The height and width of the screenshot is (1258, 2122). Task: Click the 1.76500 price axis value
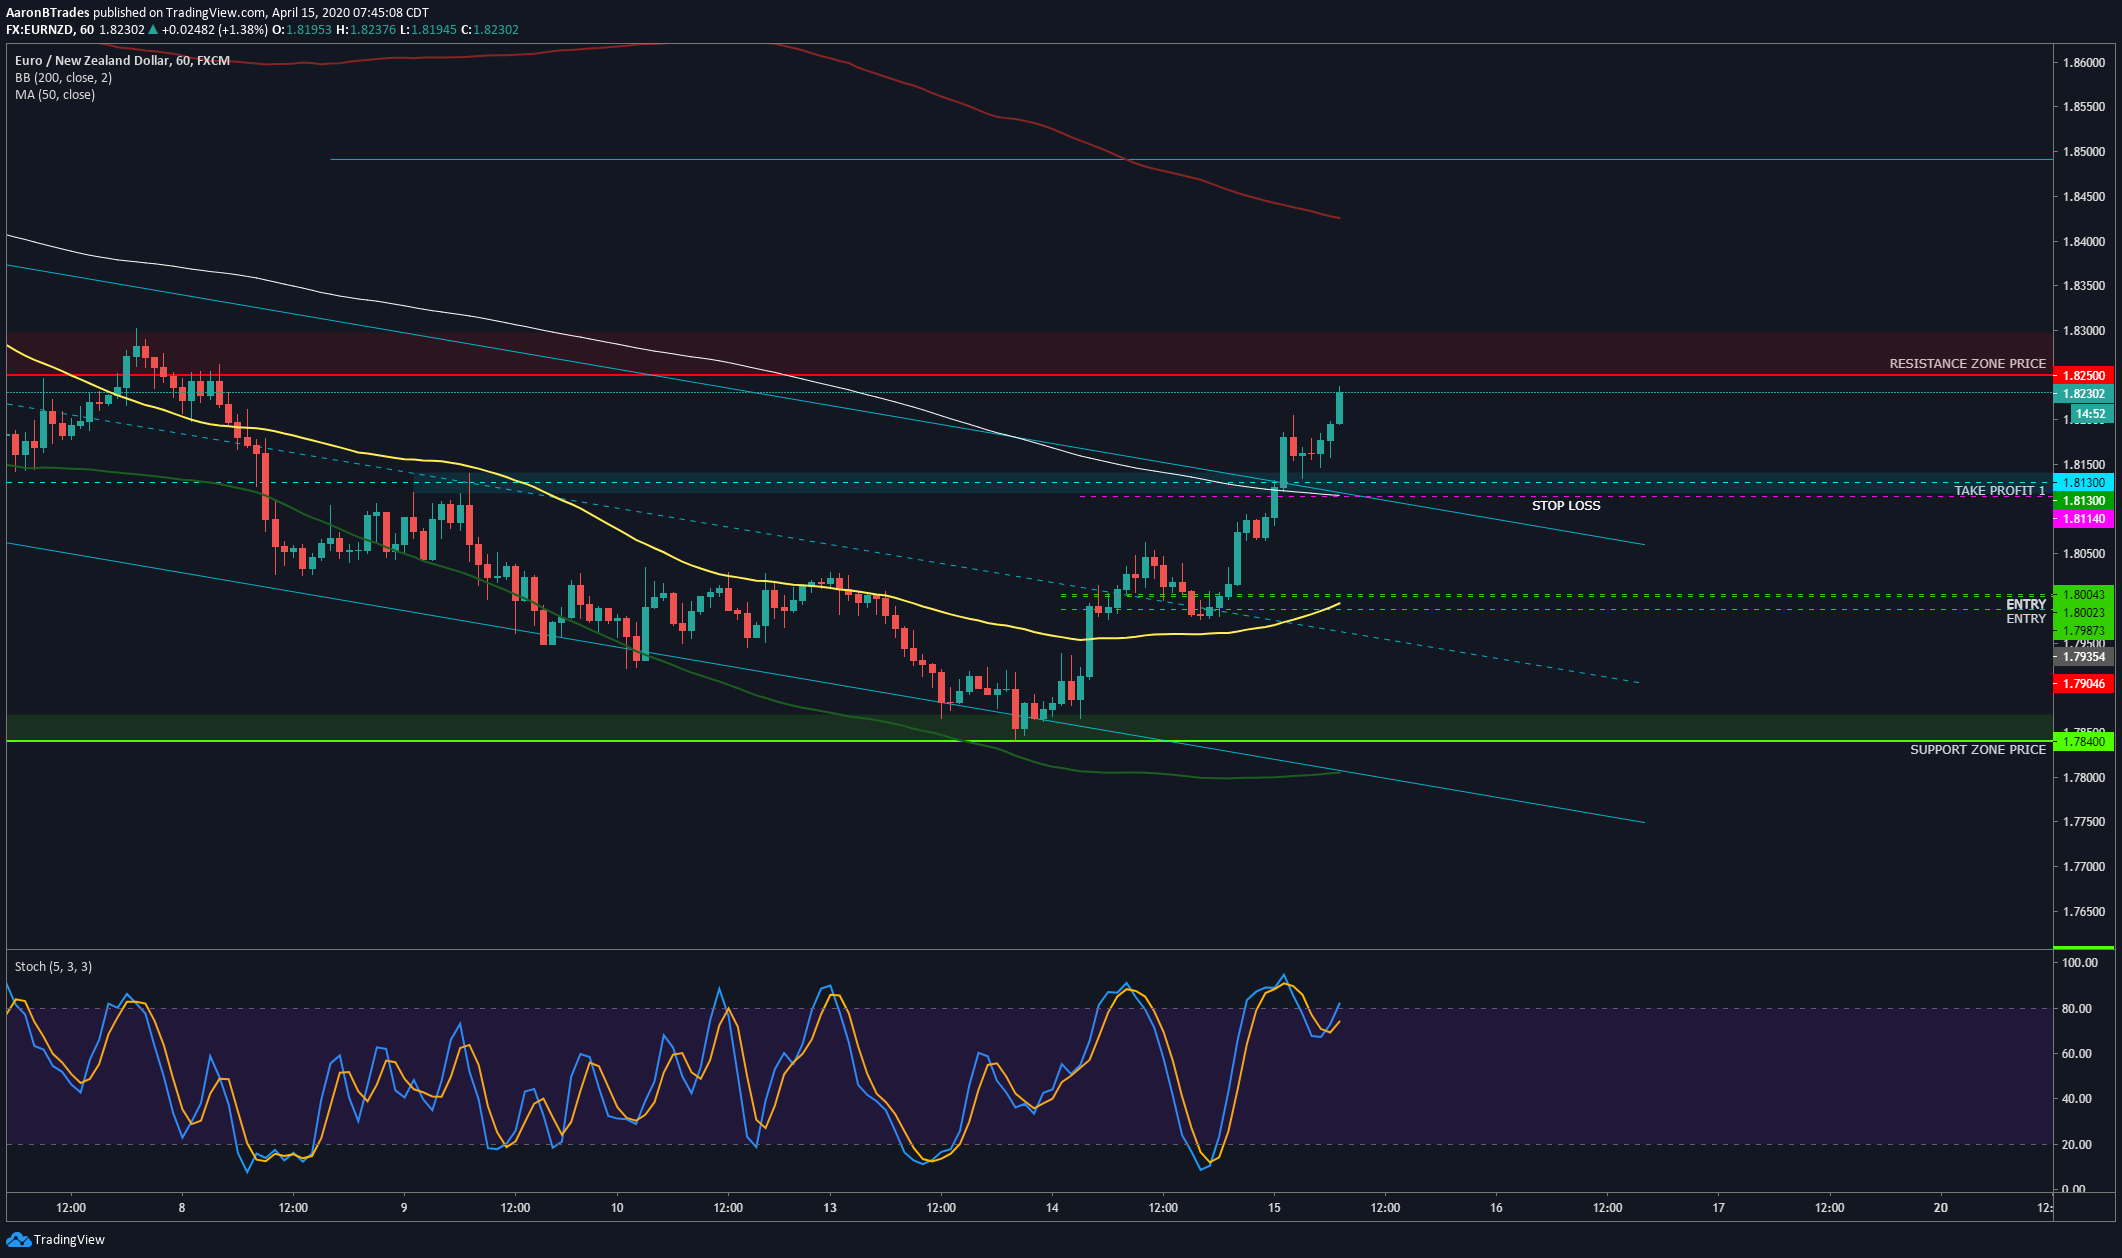click(x=2084, y=912)
